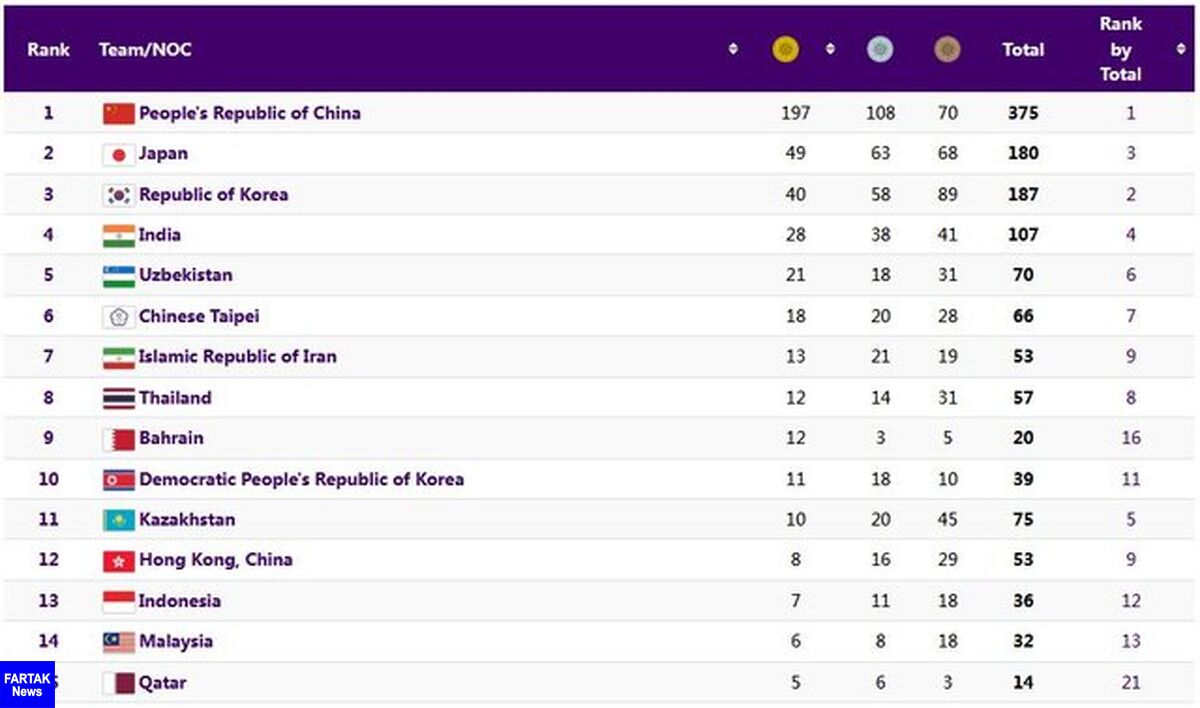This screenshot has height=708, width=1200.
Task: Click the Chinese Taipei flag icon
Action: (118, 316)
